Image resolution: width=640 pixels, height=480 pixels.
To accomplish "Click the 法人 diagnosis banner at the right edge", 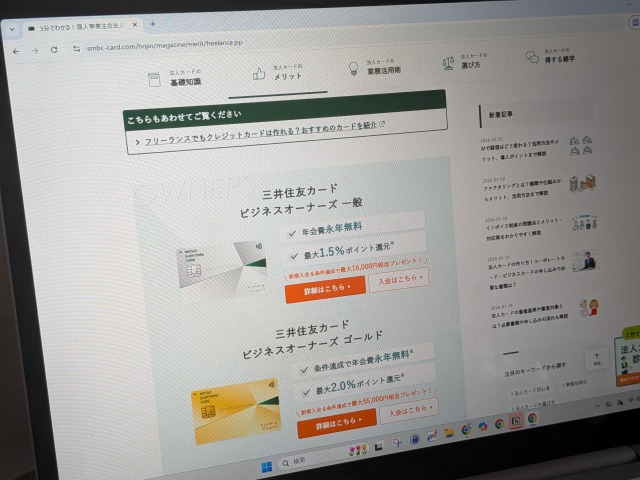I will [628, 357].
